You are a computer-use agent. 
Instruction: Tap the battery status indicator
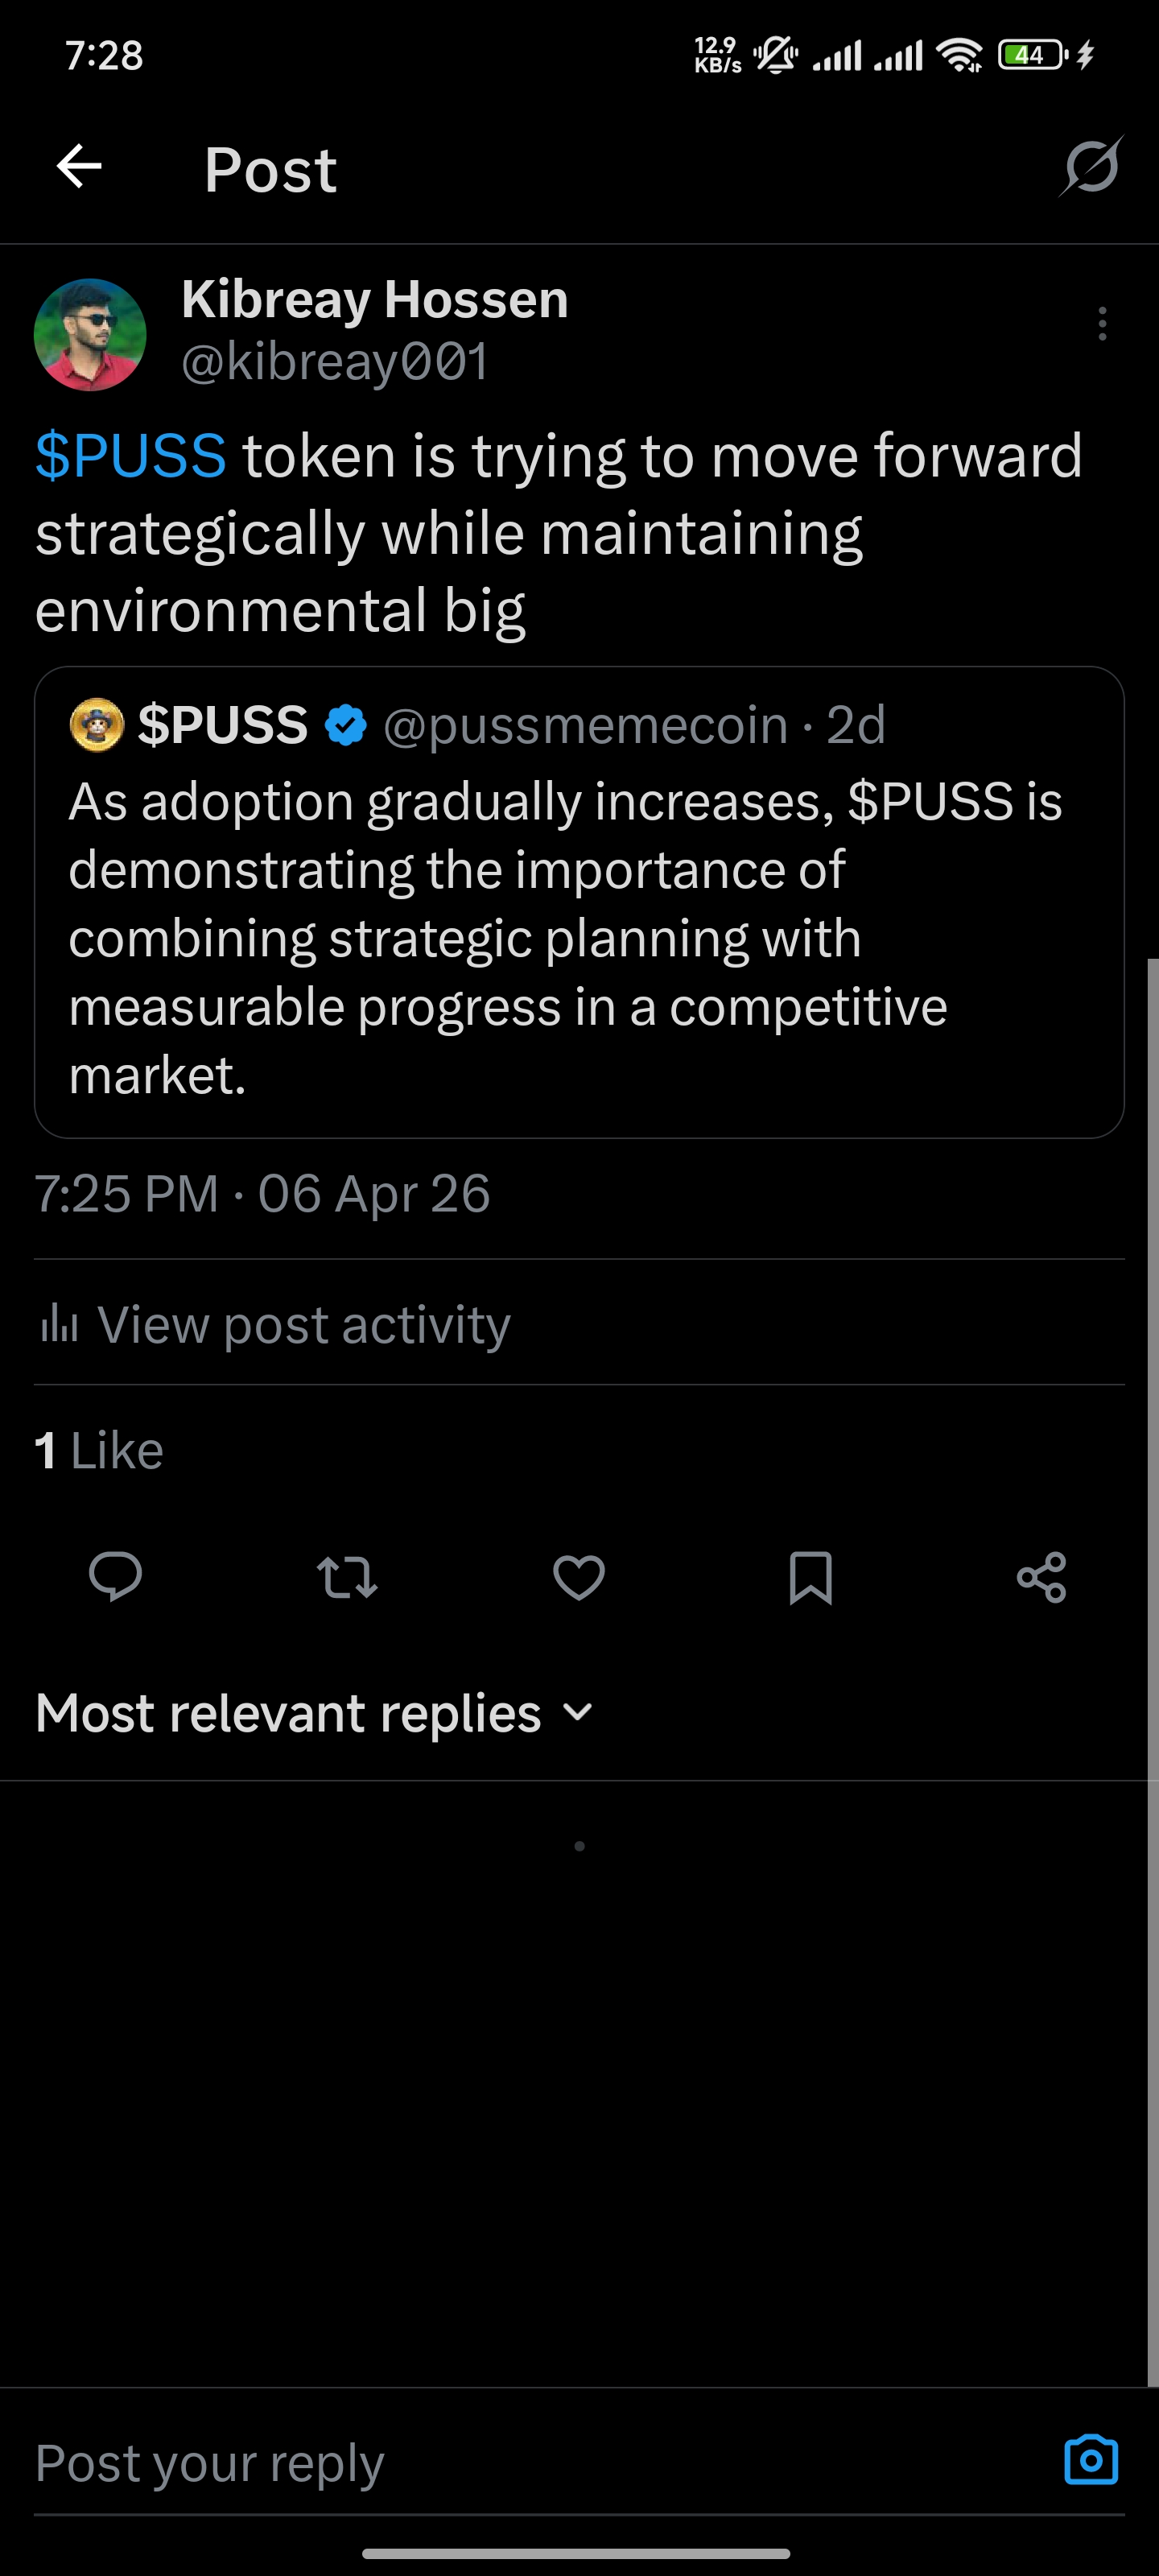1033,54
